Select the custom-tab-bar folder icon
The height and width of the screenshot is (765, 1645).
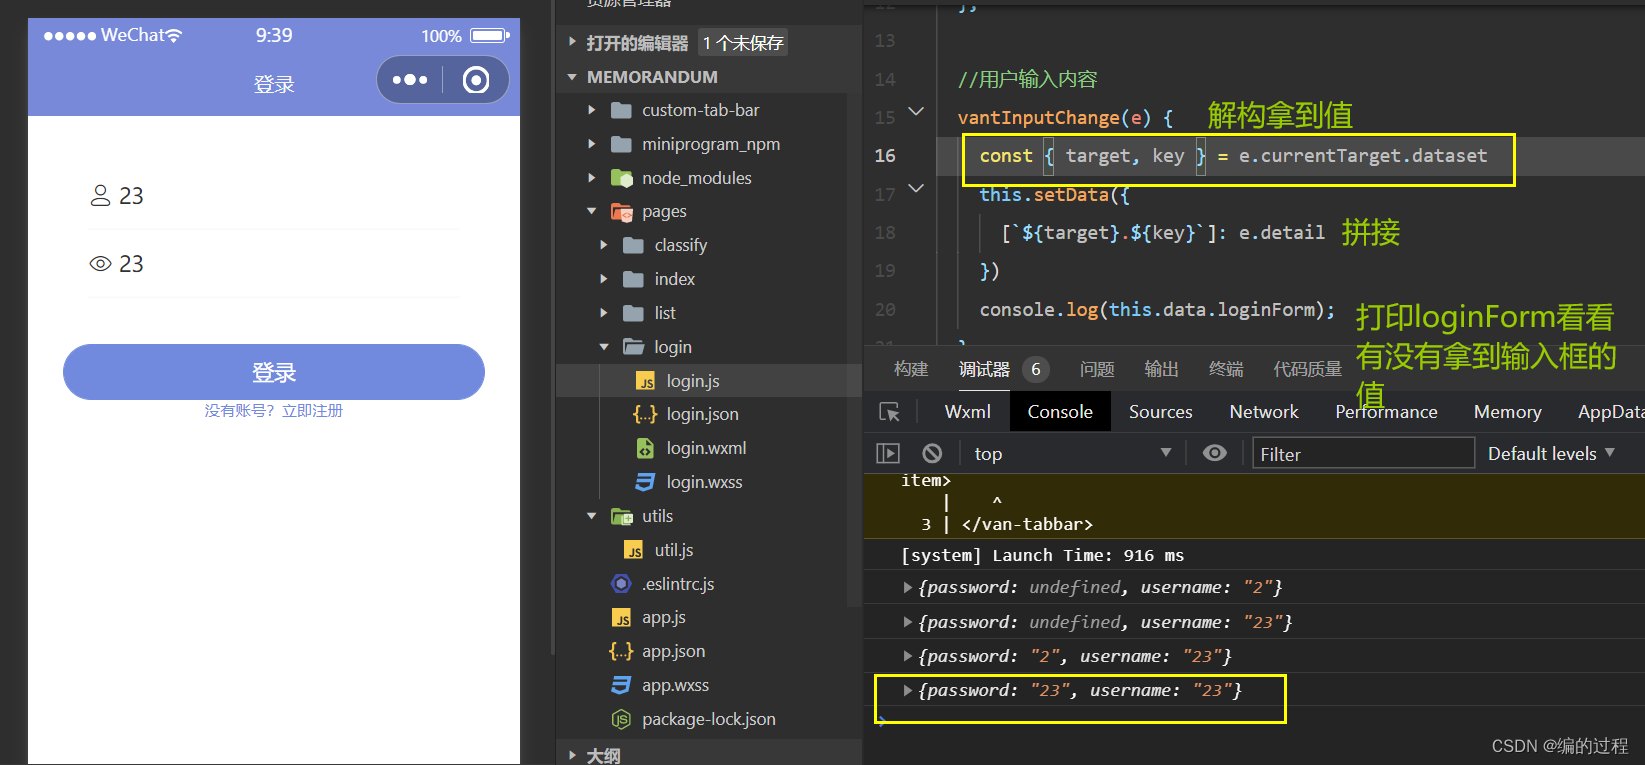tap(622, 110)
